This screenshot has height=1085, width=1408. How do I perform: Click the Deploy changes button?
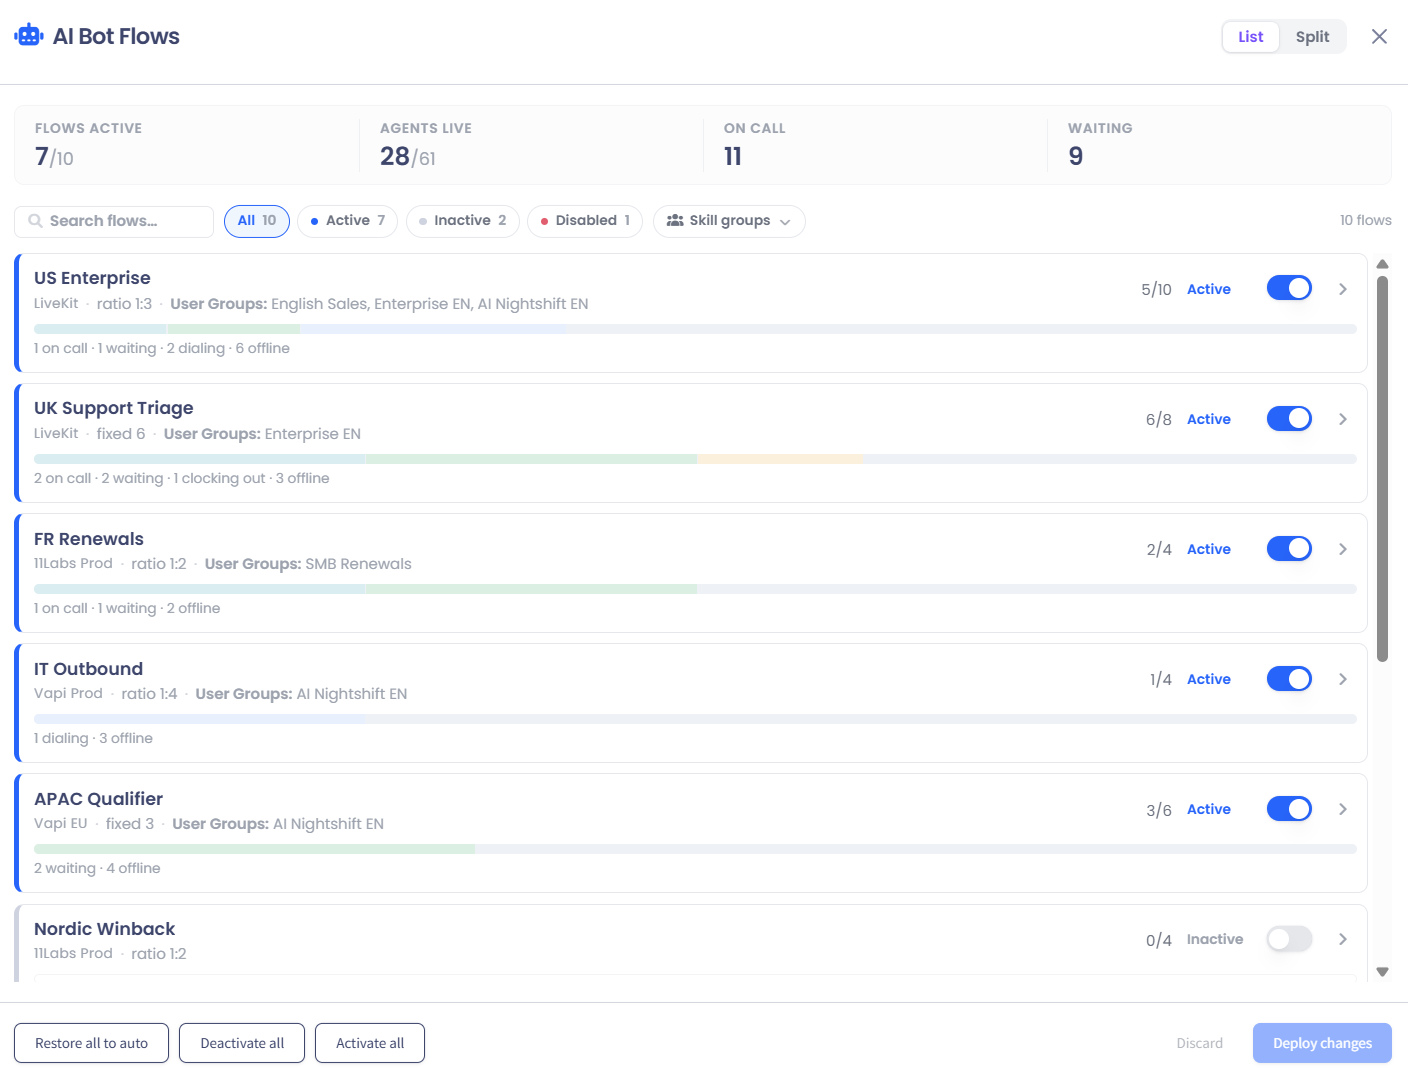1322,1043
